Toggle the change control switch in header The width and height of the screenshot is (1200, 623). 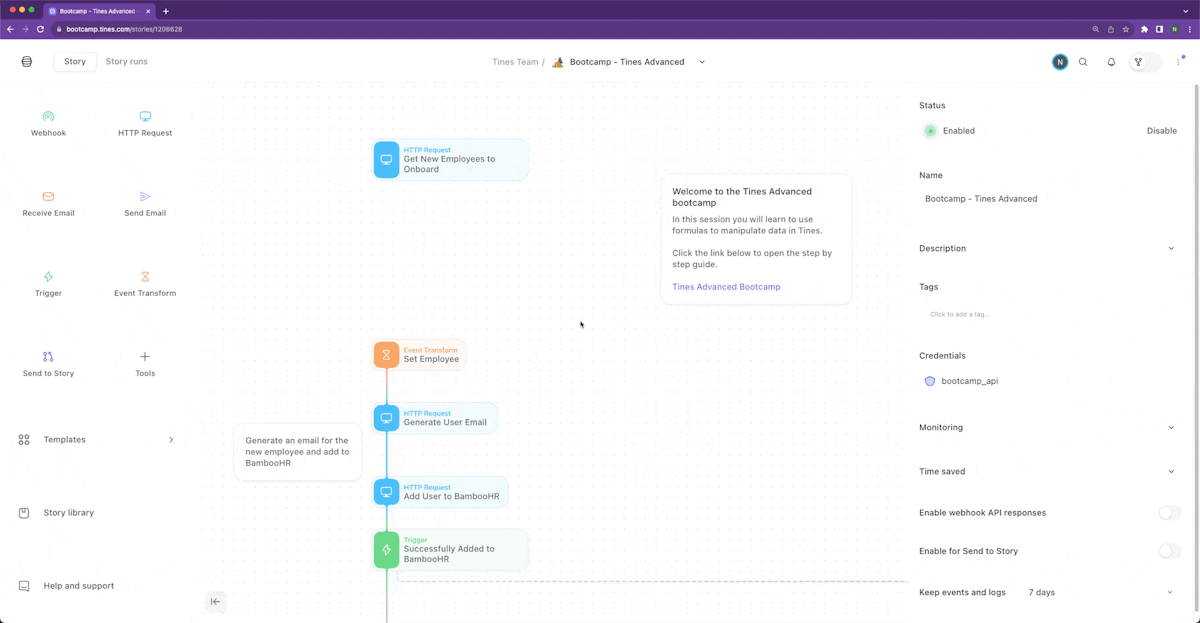(1146, 62)
